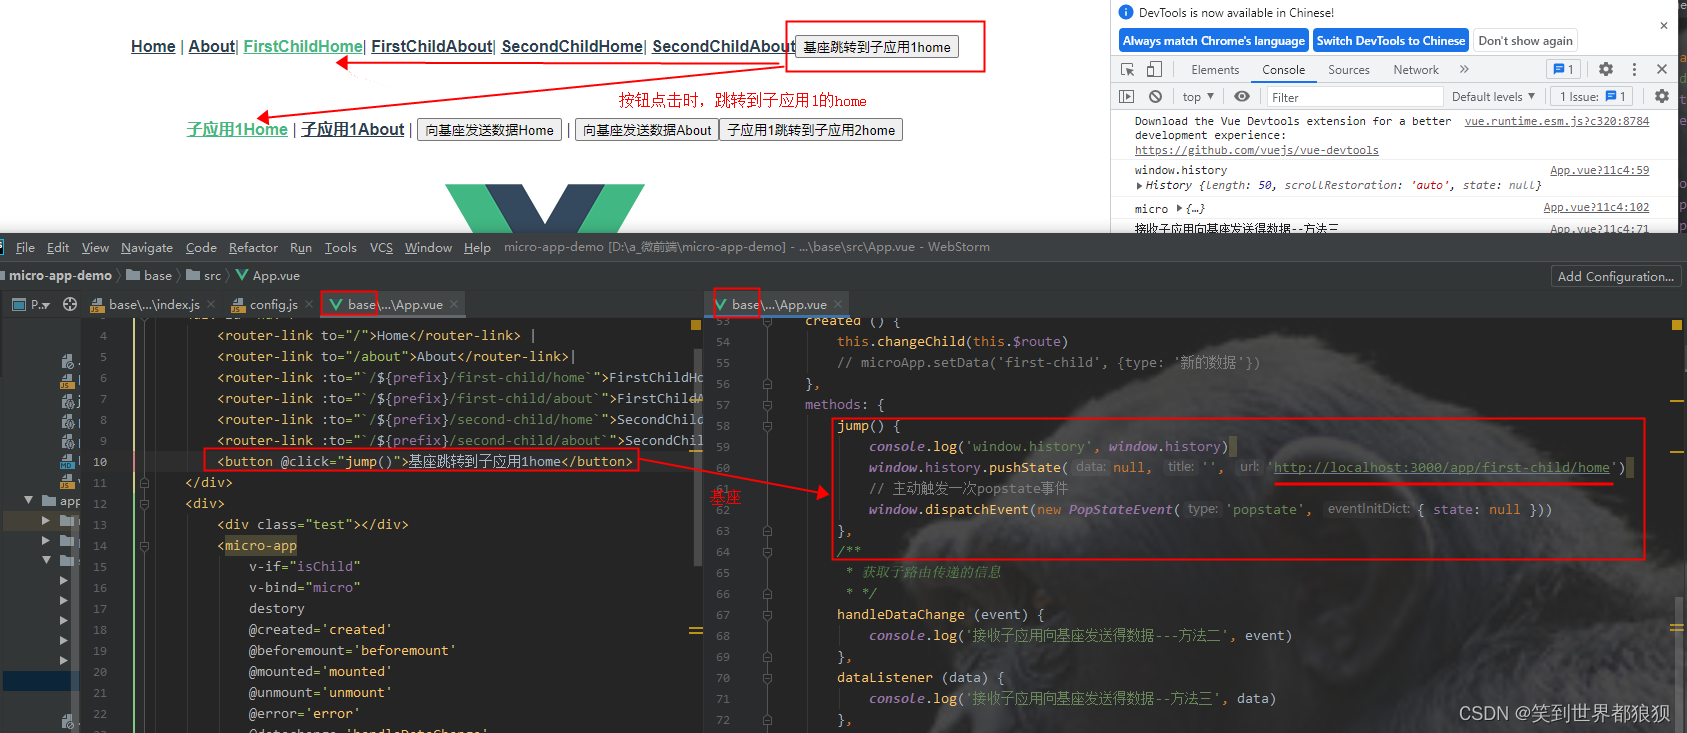Select the Console tab in DevTools
Screen dimensions: 1687x733
tap(1283, 70)
